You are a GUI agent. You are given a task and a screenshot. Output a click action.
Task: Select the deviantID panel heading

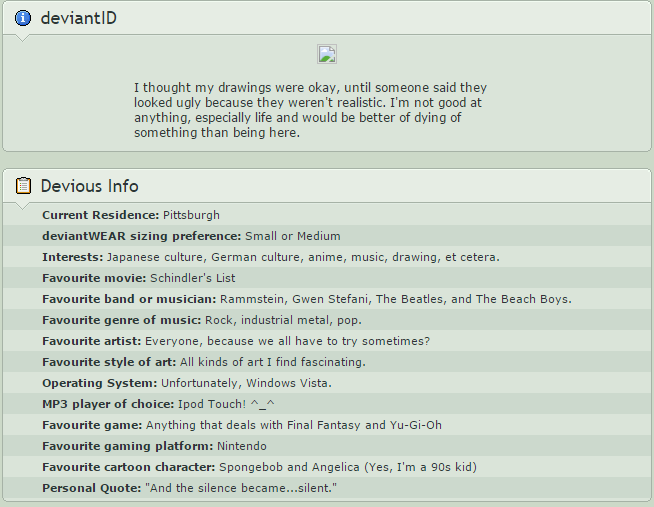[79, 18]
